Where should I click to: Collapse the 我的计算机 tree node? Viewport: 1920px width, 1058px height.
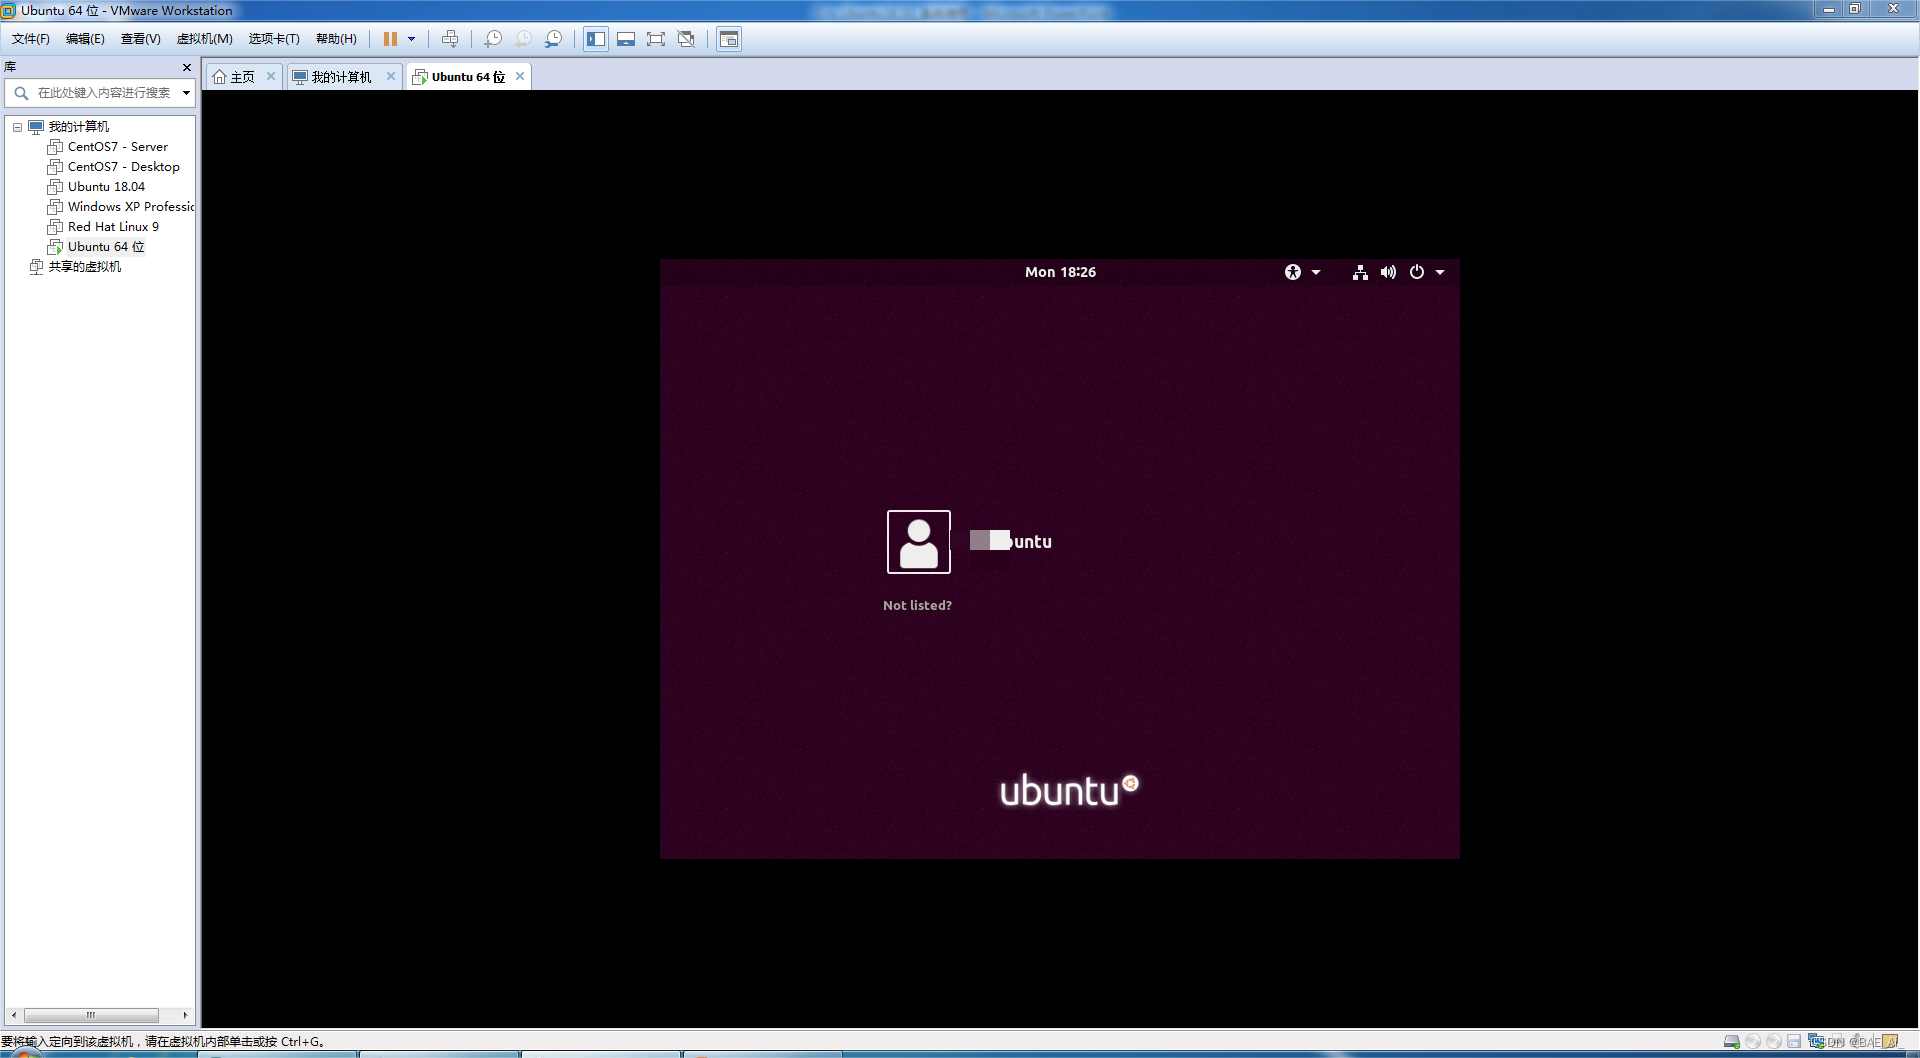(17, 127)
